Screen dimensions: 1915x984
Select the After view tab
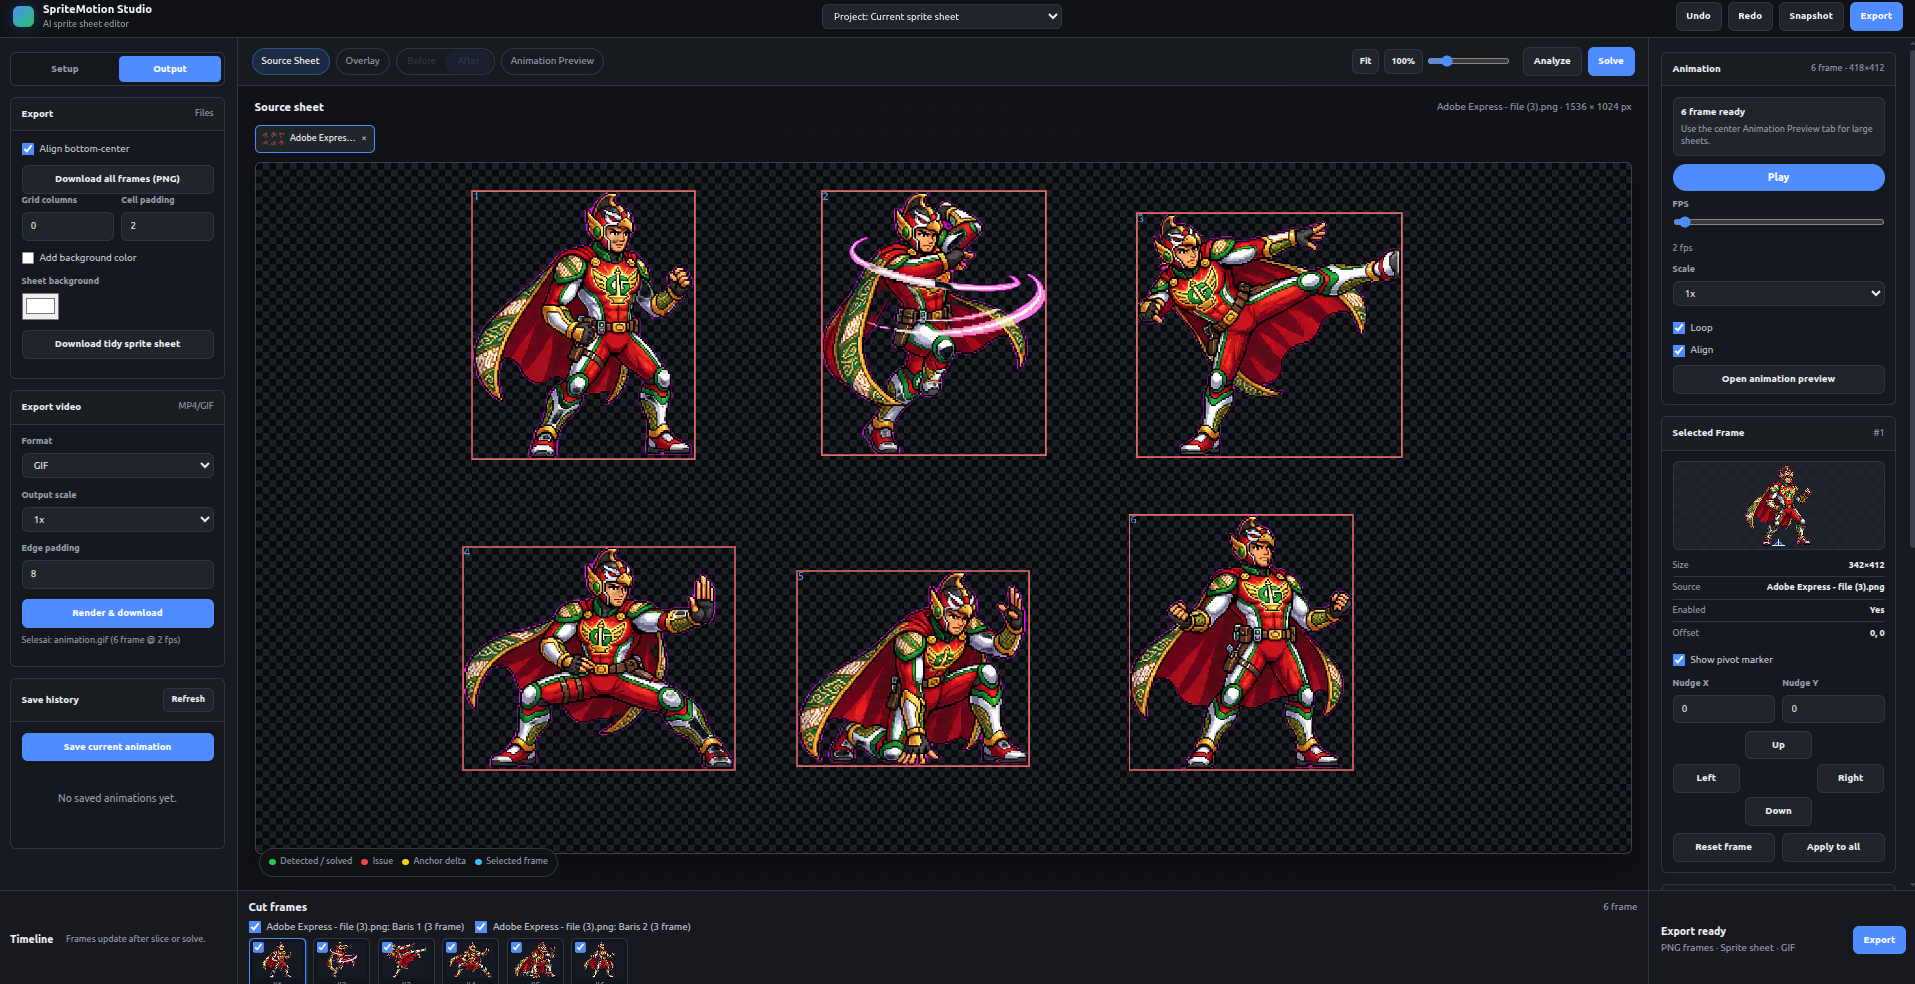click(x=469, y=61)
